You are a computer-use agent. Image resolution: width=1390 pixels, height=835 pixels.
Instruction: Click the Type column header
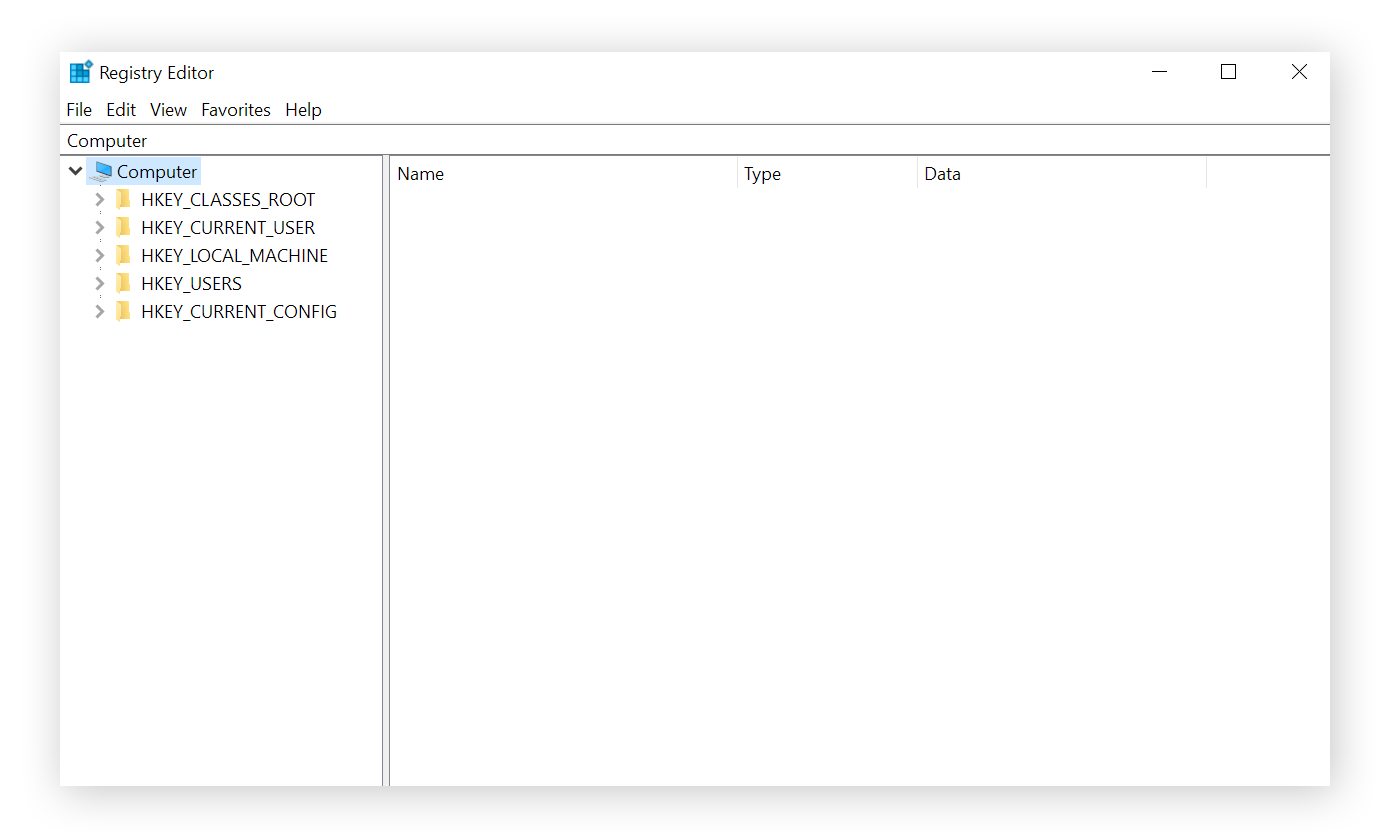(762, 173)
